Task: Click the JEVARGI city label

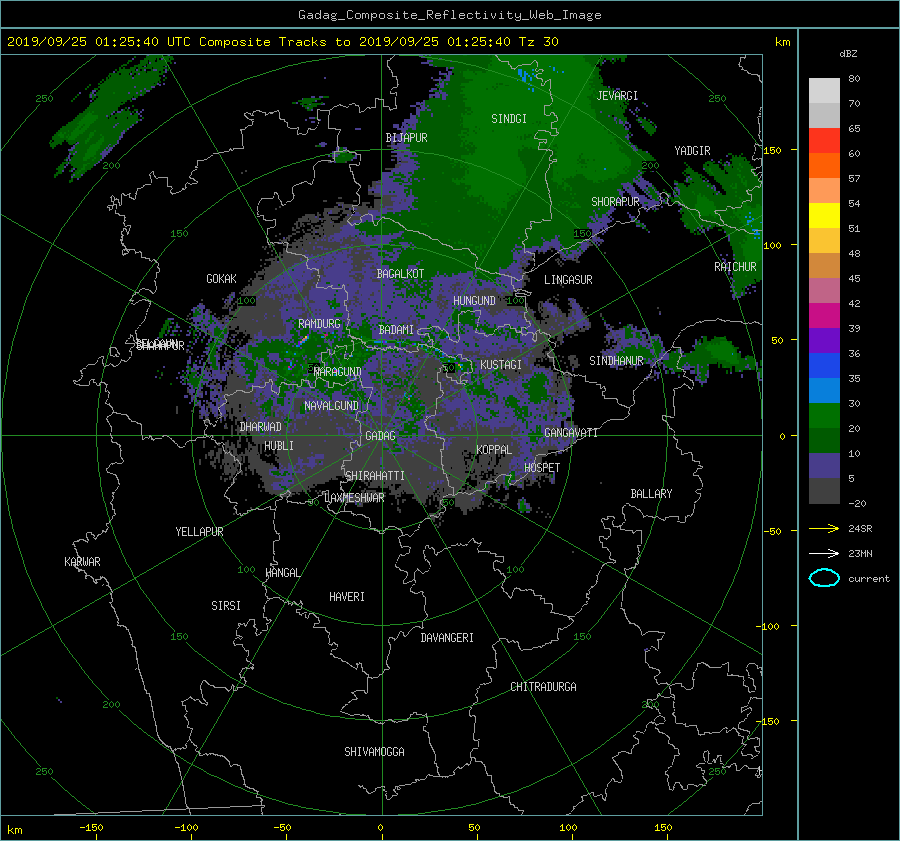Action: pyautogui.click(x=617, y=96)
